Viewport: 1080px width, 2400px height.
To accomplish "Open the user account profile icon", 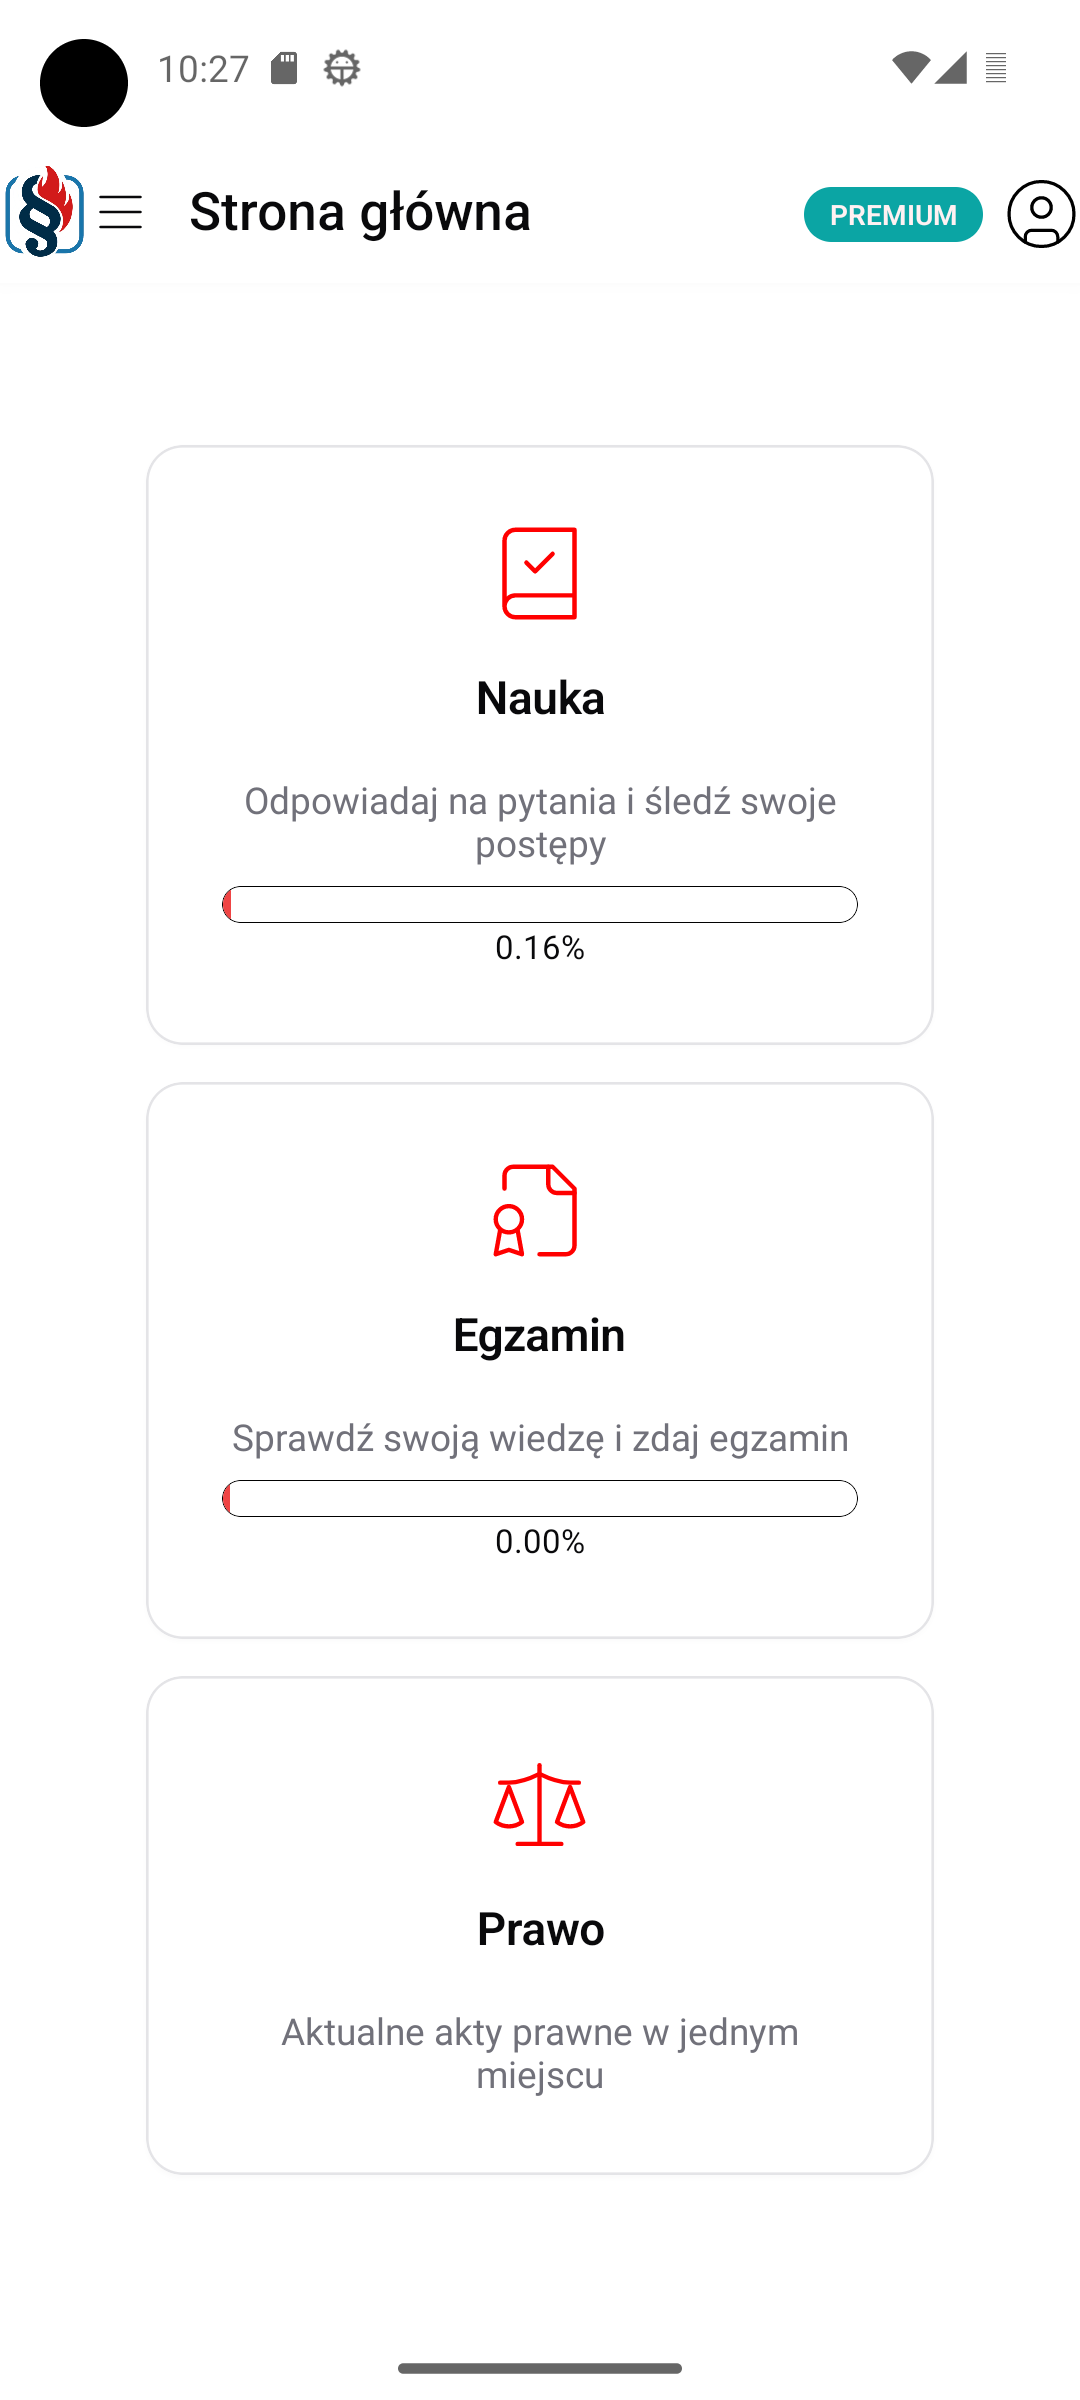I will [x=1041, y=213].
